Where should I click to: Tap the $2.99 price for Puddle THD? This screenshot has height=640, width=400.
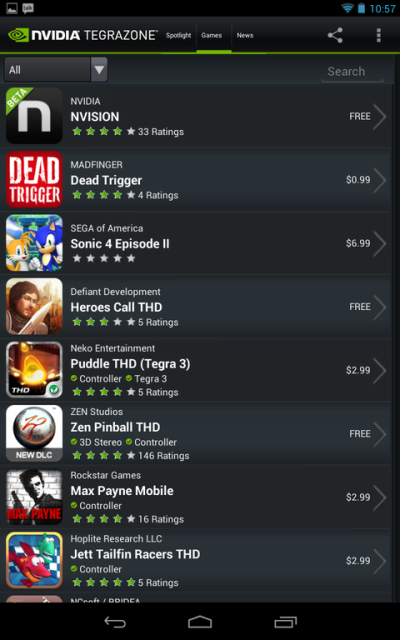click(358, 370)
